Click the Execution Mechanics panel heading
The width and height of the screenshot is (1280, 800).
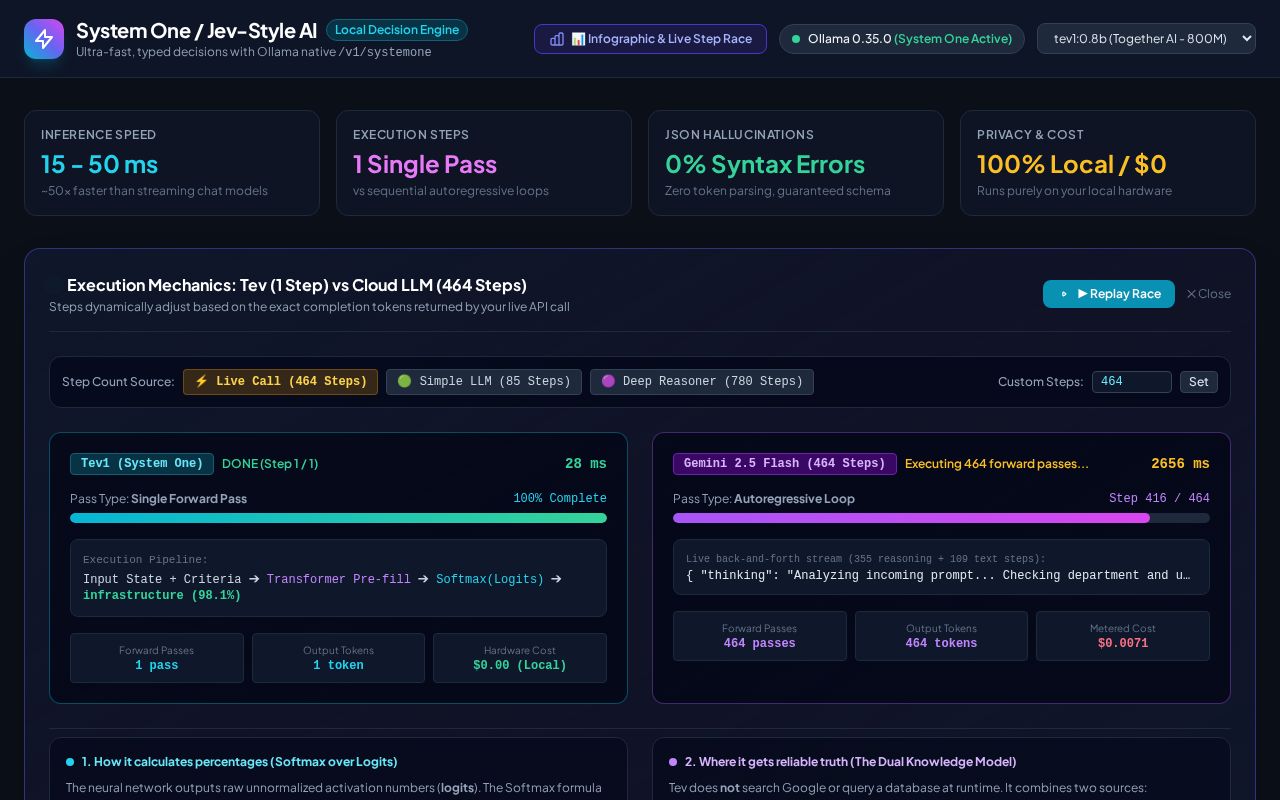click(x=297, y=285)
